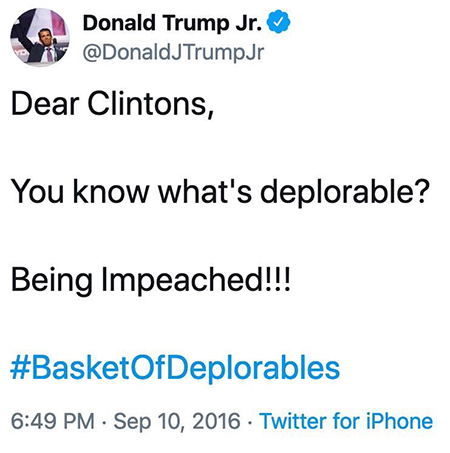Click the word deplorable? in the tweet
450x453 pixels.
click(343, 191)
